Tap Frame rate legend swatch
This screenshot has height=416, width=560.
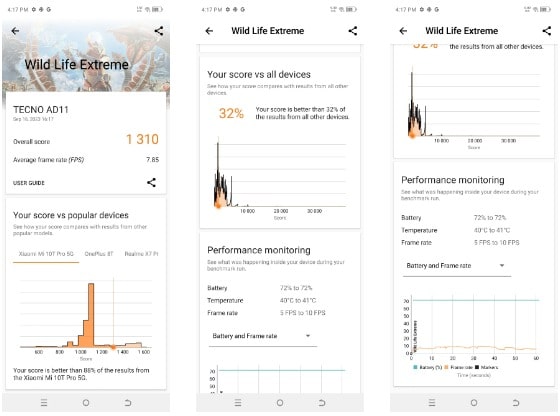coord(446,367)
